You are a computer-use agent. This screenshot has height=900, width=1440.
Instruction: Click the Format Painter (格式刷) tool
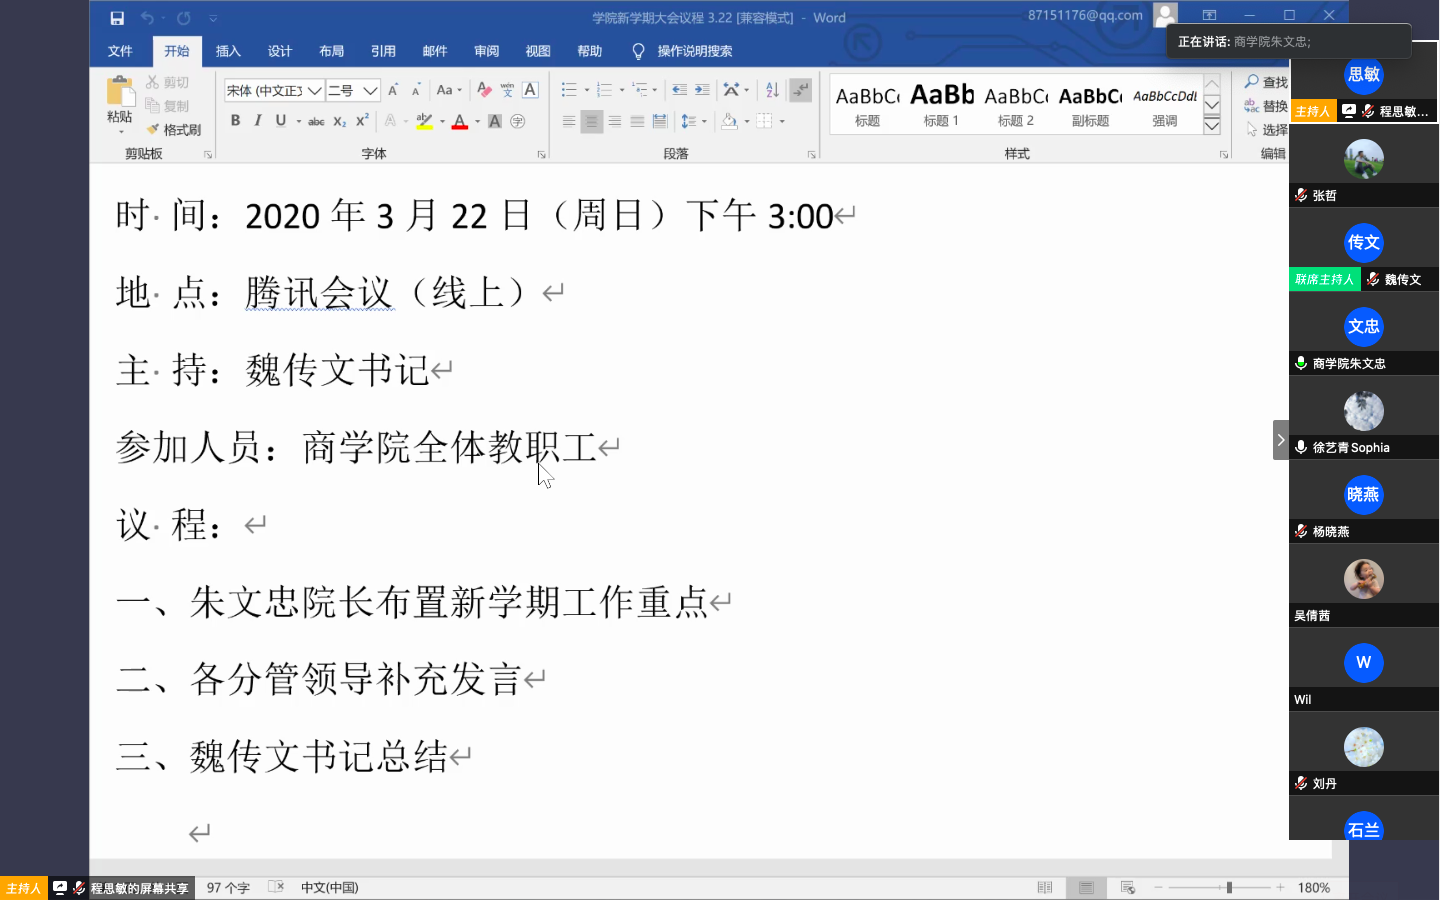point(174,130)
